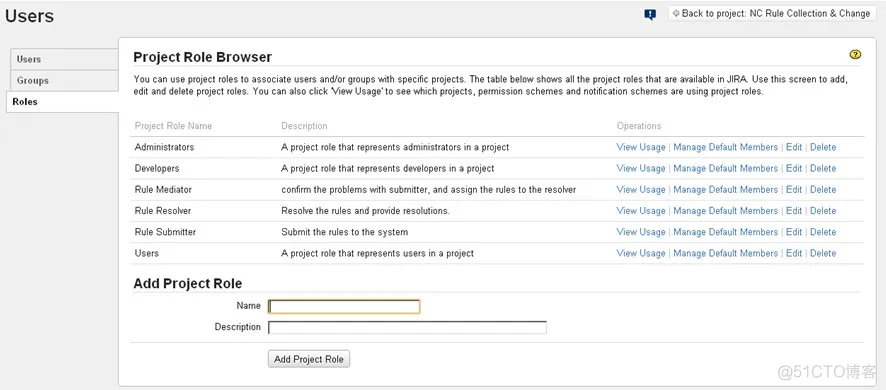
Task: Delete the Developers project role
Action: [x=823, y=168]
